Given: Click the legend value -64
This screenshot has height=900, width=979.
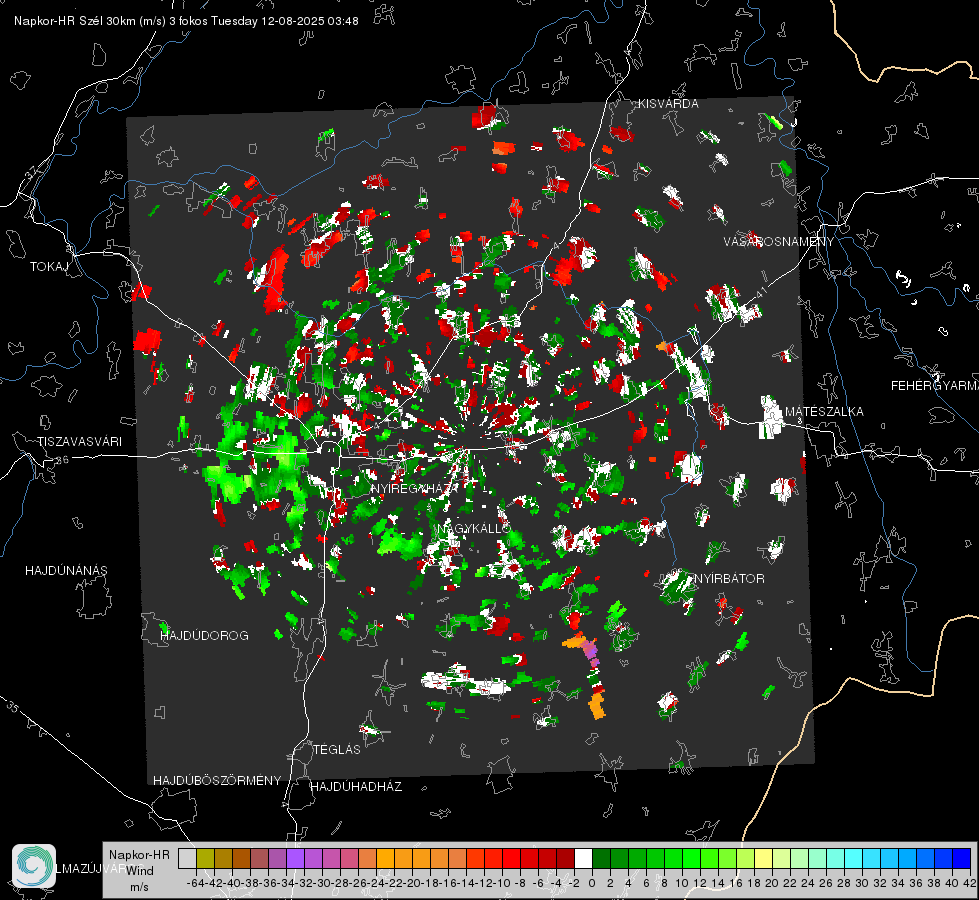Looking at the screenshot, I should click(196, 884).
